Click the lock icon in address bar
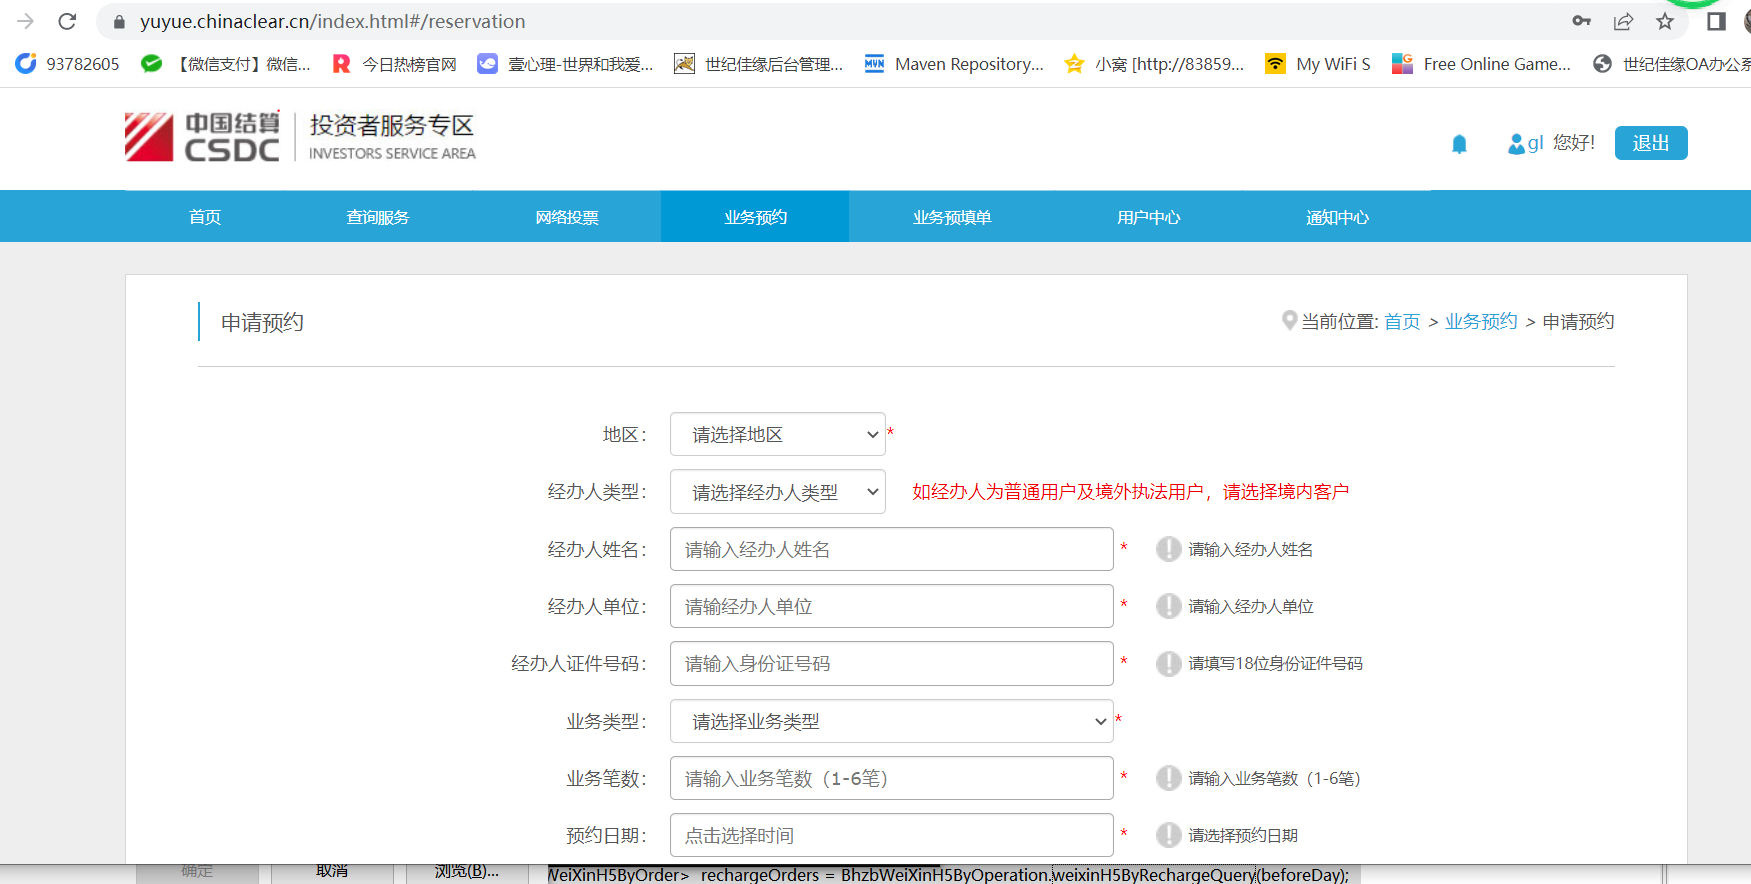1751x884 pixels. pos(119,21)
